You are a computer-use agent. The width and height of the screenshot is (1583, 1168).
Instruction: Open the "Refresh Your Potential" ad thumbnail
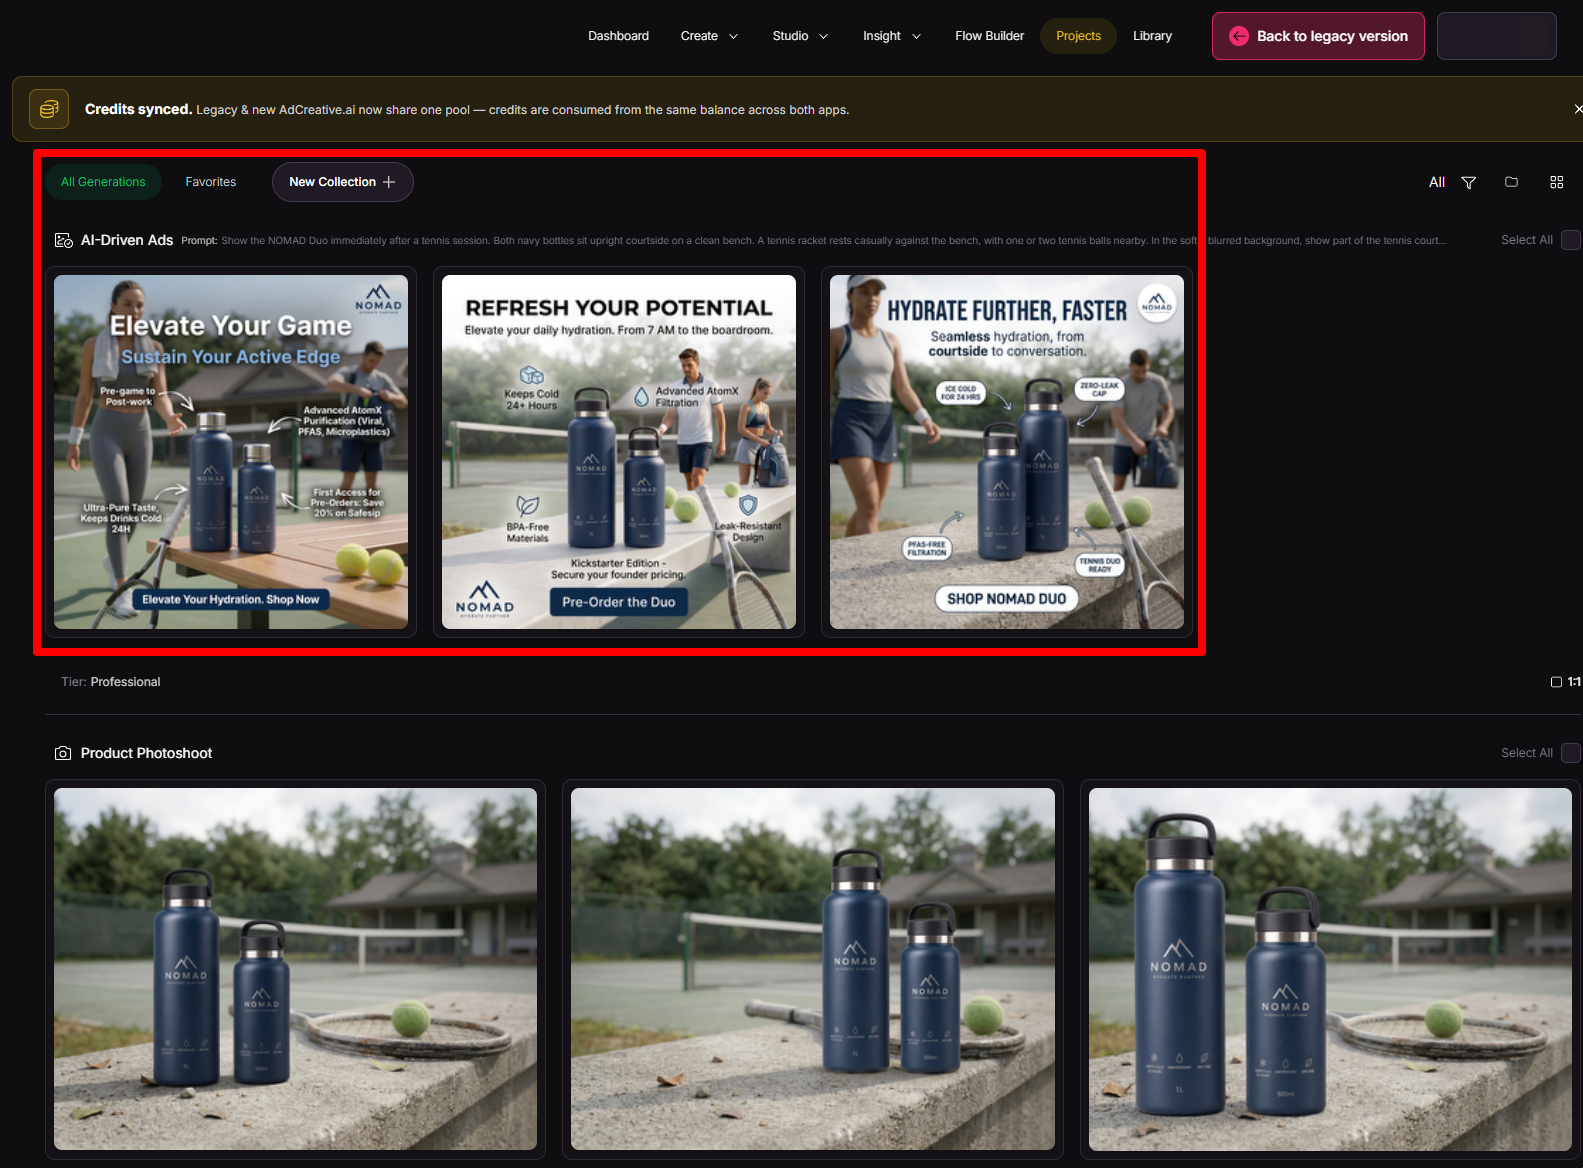point(619,452)
